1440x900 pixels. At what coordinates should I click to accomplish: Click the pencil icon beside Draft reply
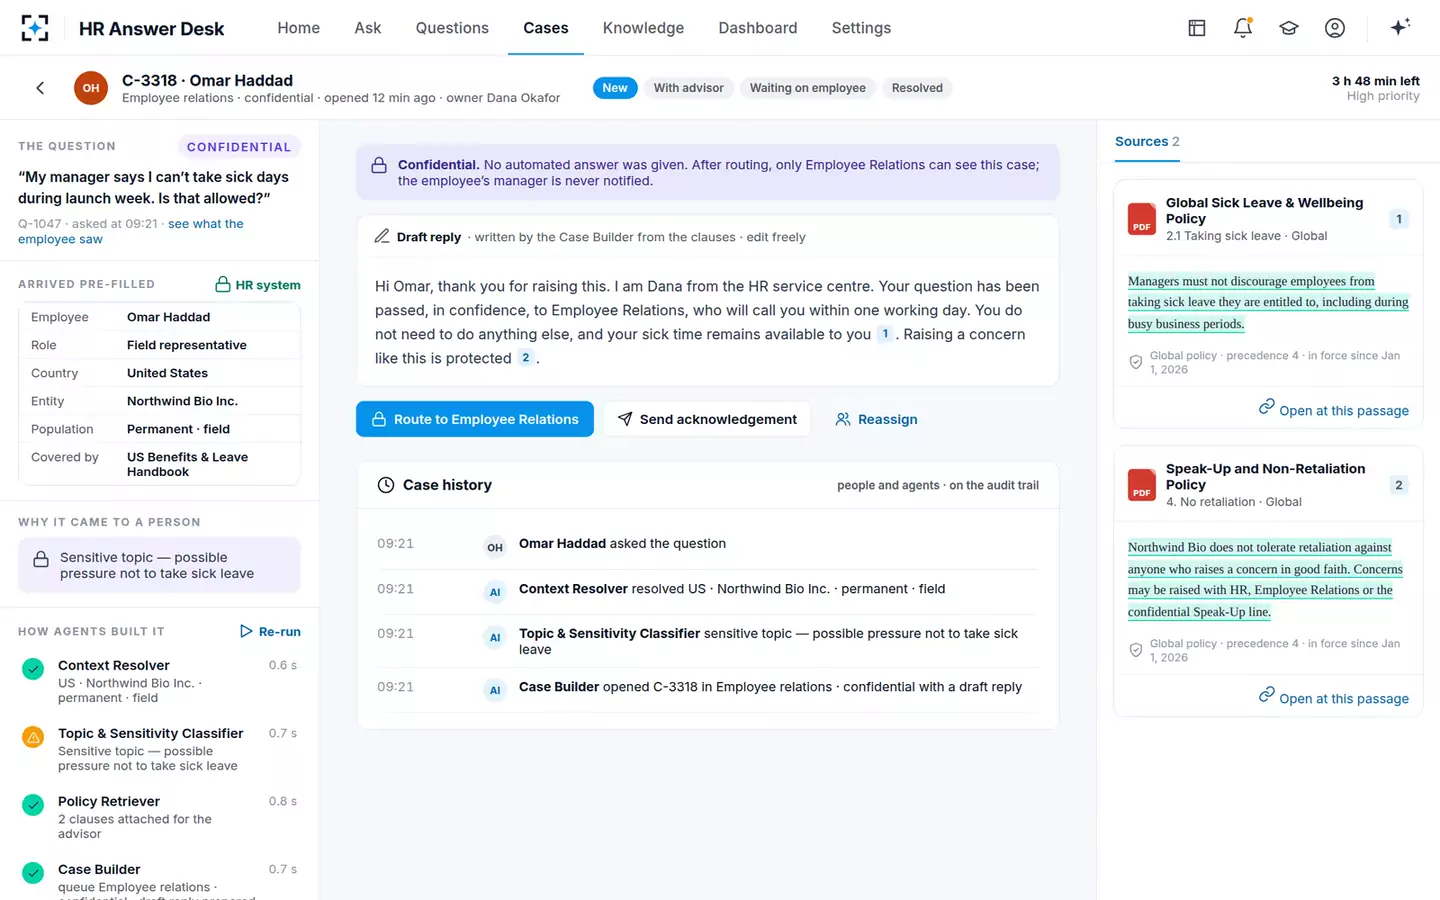382,237
